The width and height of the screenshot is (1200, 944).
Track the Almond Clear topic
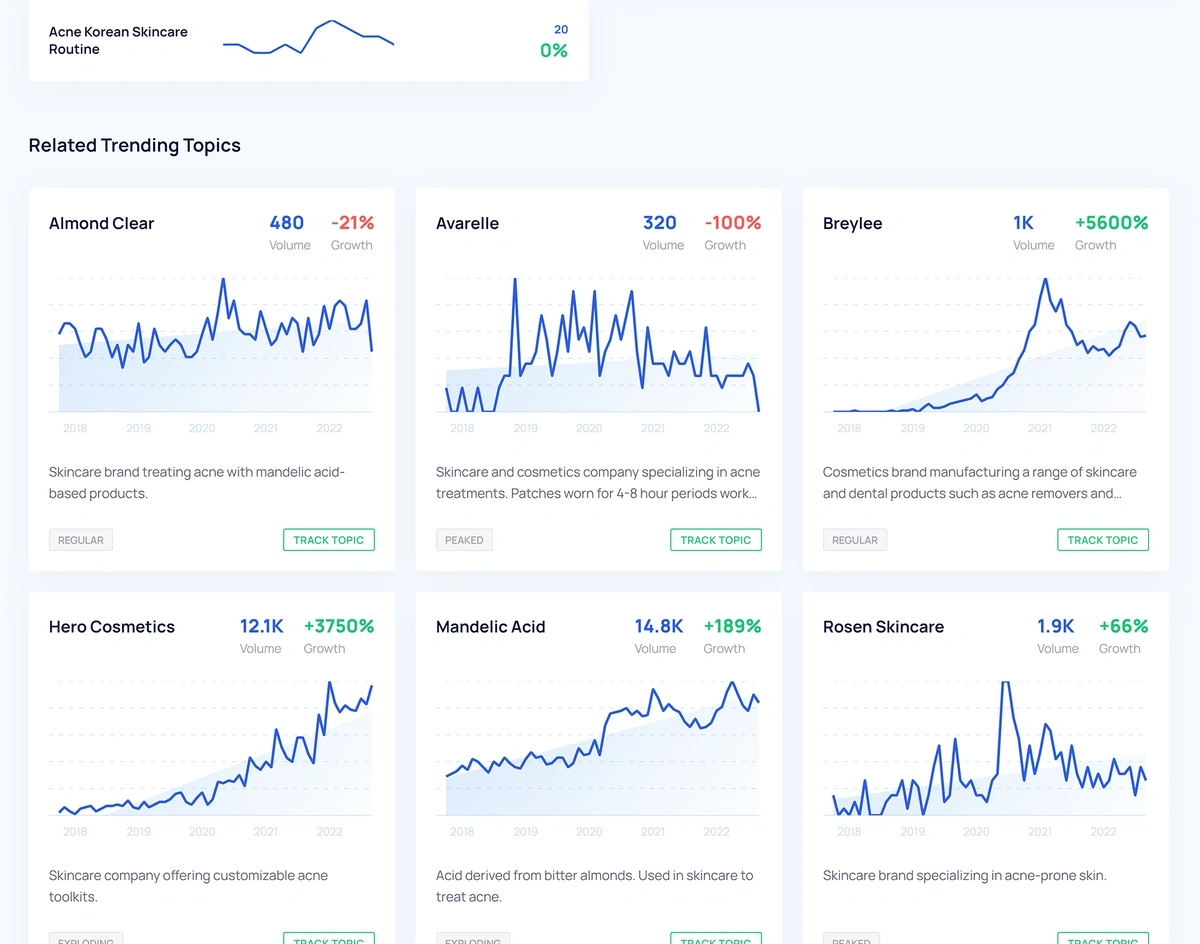coord(329,540)
